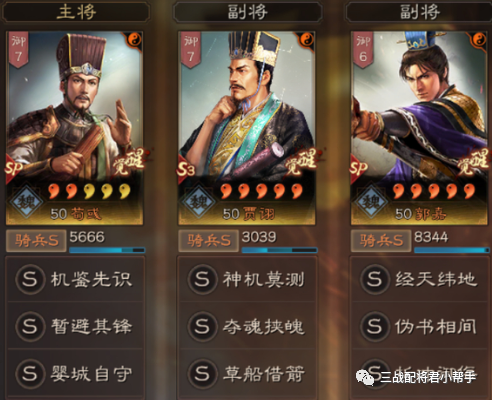Viewport: 492px width, 400px height.
Task: Click the yin-yang icon on 贾诩's card
Action: click(306, 41)
